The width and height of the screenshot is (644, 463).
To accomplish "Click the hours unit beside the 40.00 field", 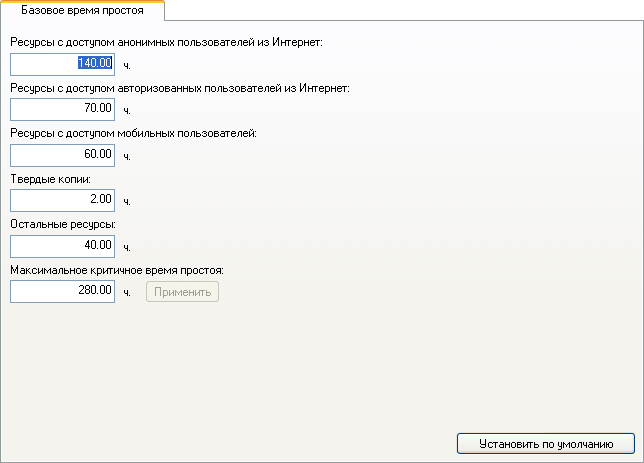I will (x=127, y=248).
